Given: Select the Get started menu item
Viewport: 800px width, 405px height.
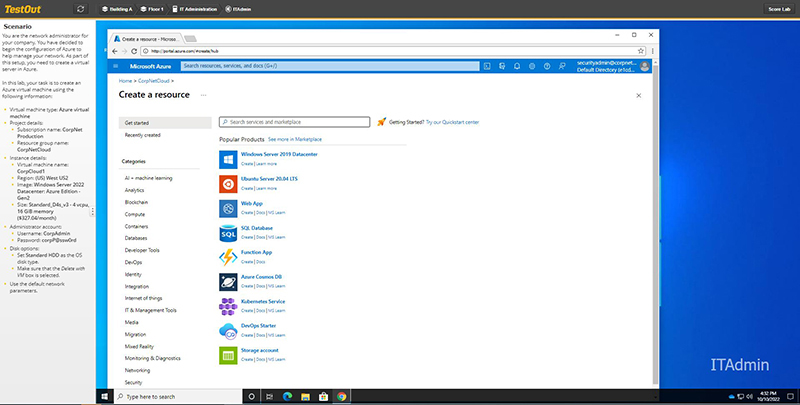Looking at the screenshot, I should 165,123.
